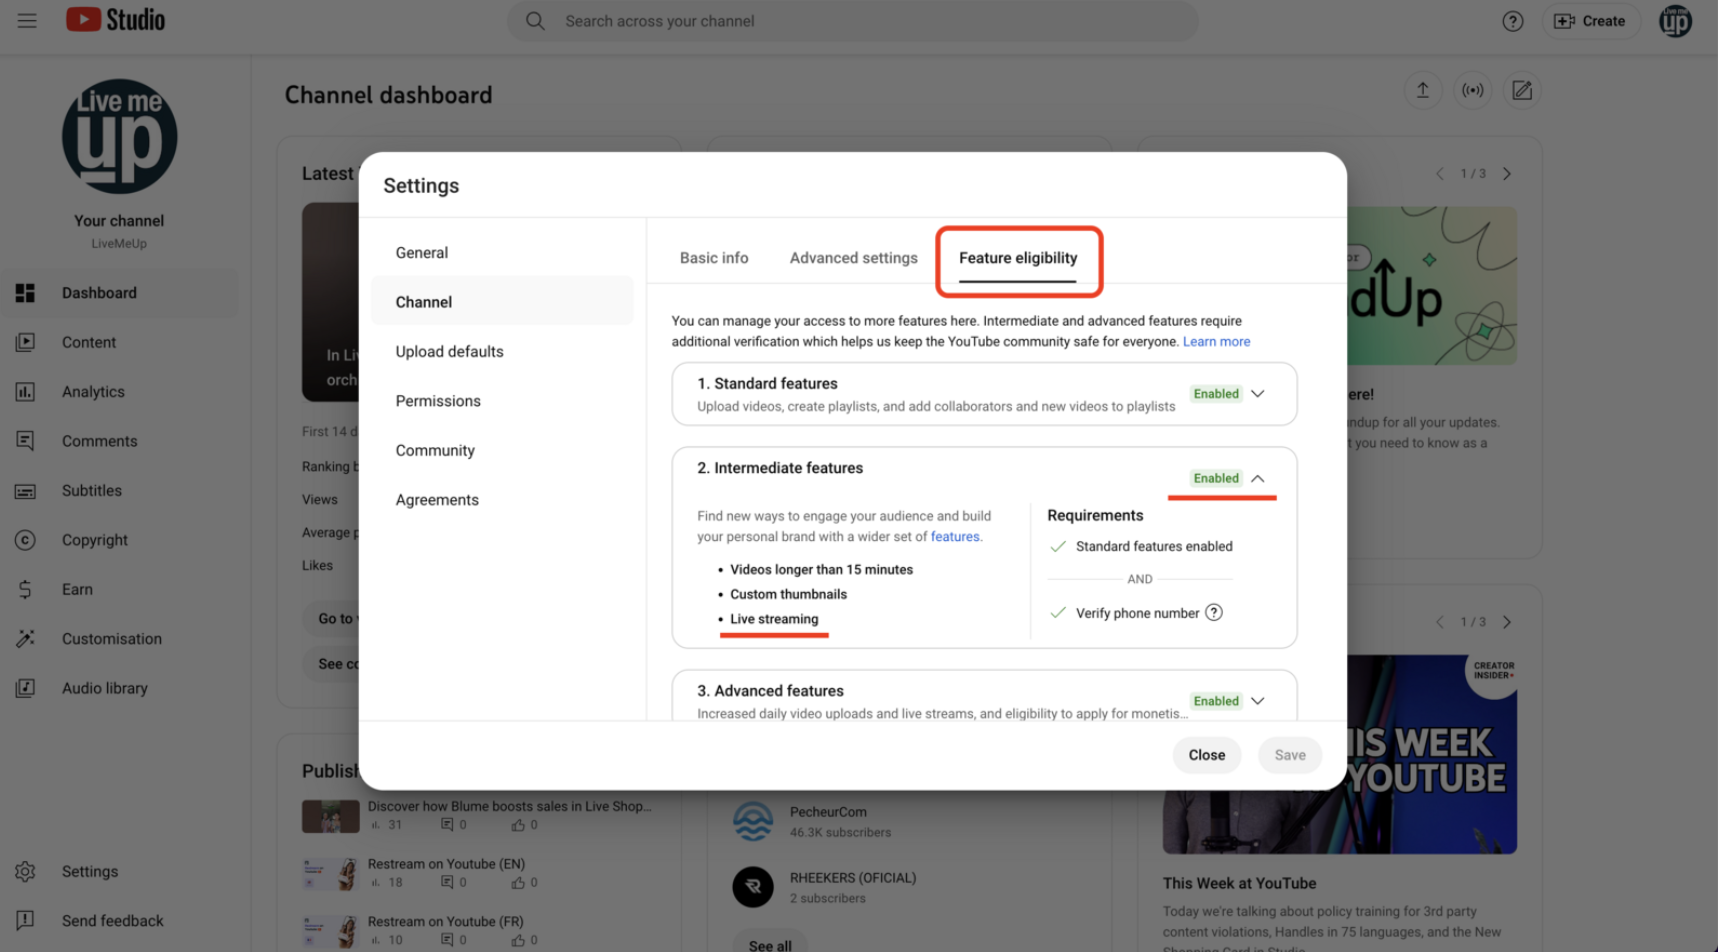Click the Copyright icon in sidebar
The image size is (1718, 952).
point(26,540)
